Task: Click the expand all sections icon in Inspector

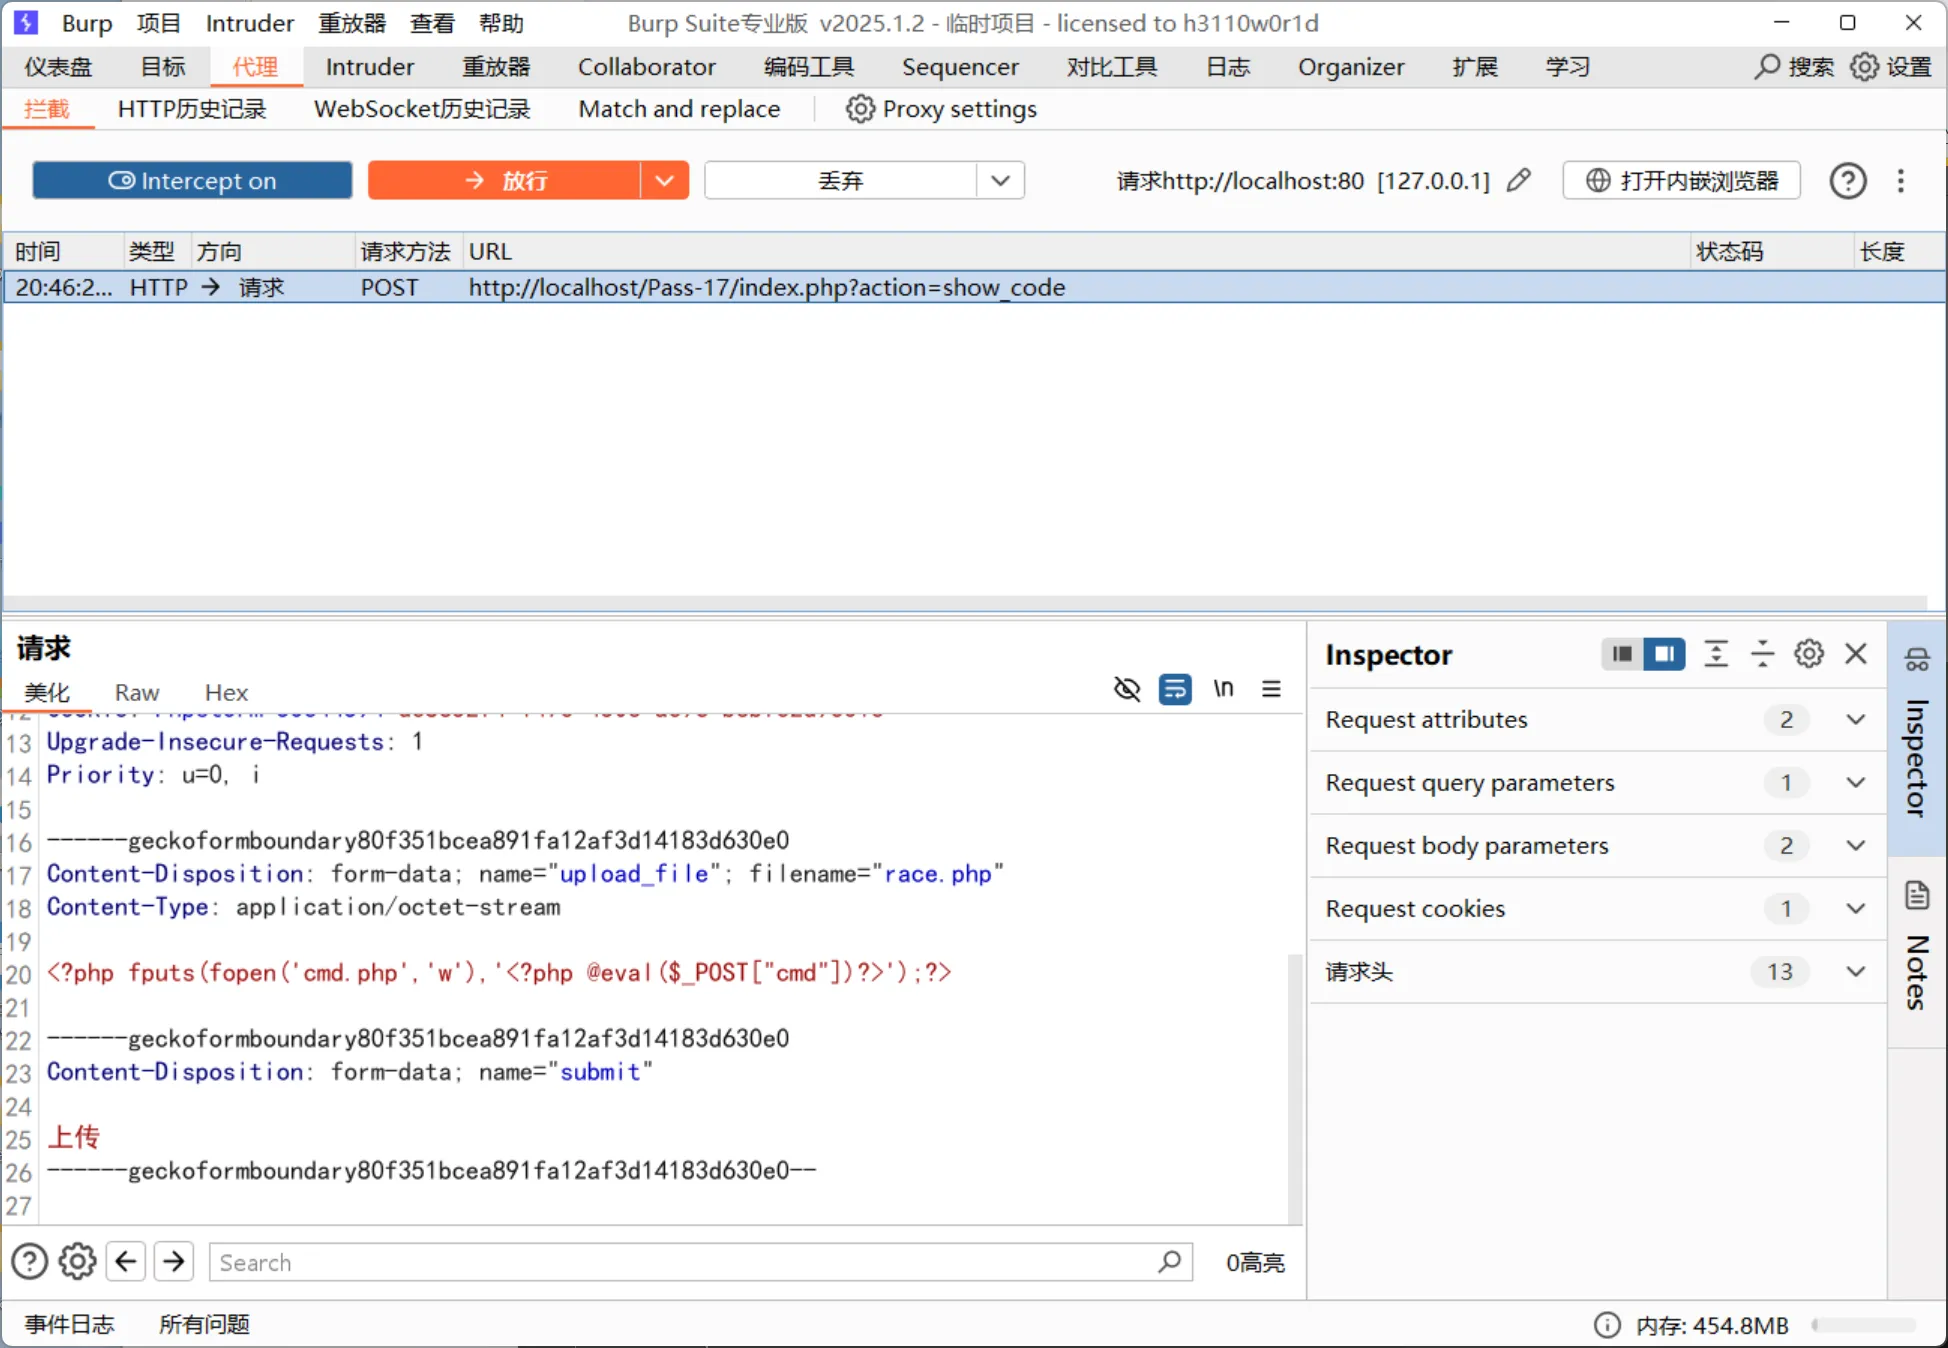Action: pos(1716,654)
